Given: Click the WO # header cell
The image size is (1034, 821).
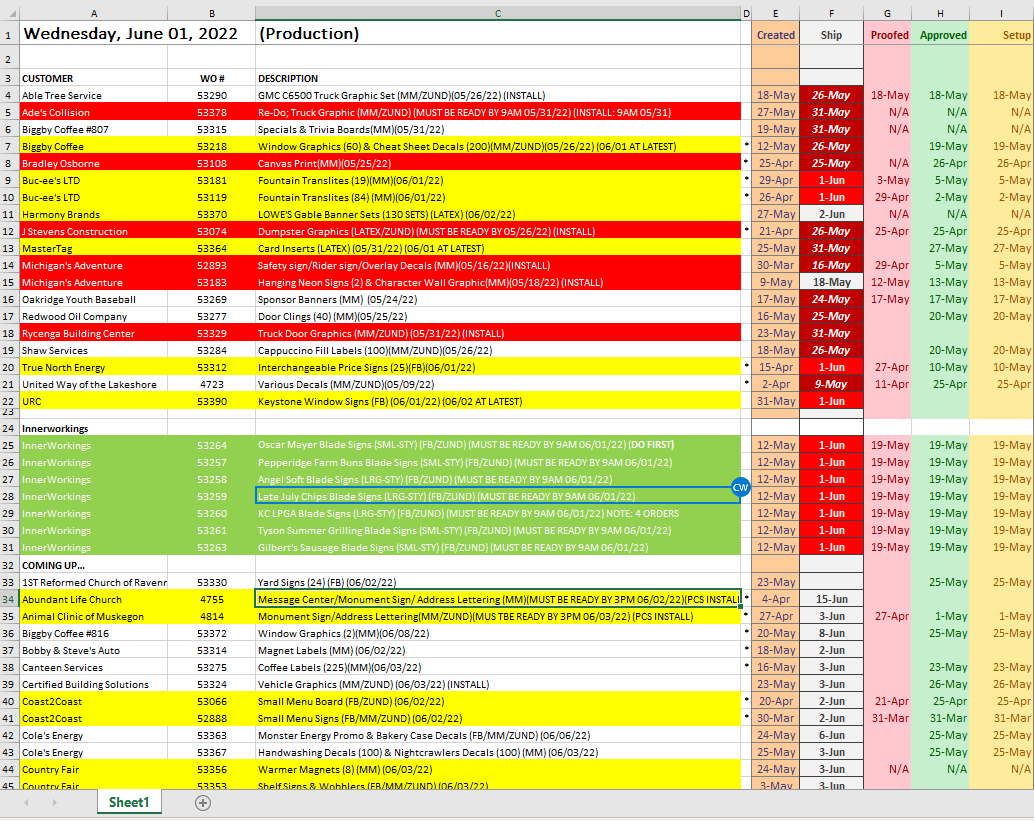Looking at the screenshot, I should tap(212, 78).
